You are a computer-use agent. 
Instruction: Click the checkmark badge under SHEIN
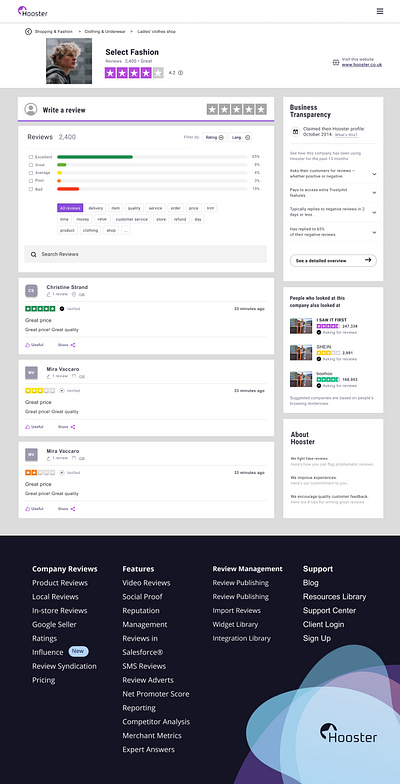[x=318, y=359]
